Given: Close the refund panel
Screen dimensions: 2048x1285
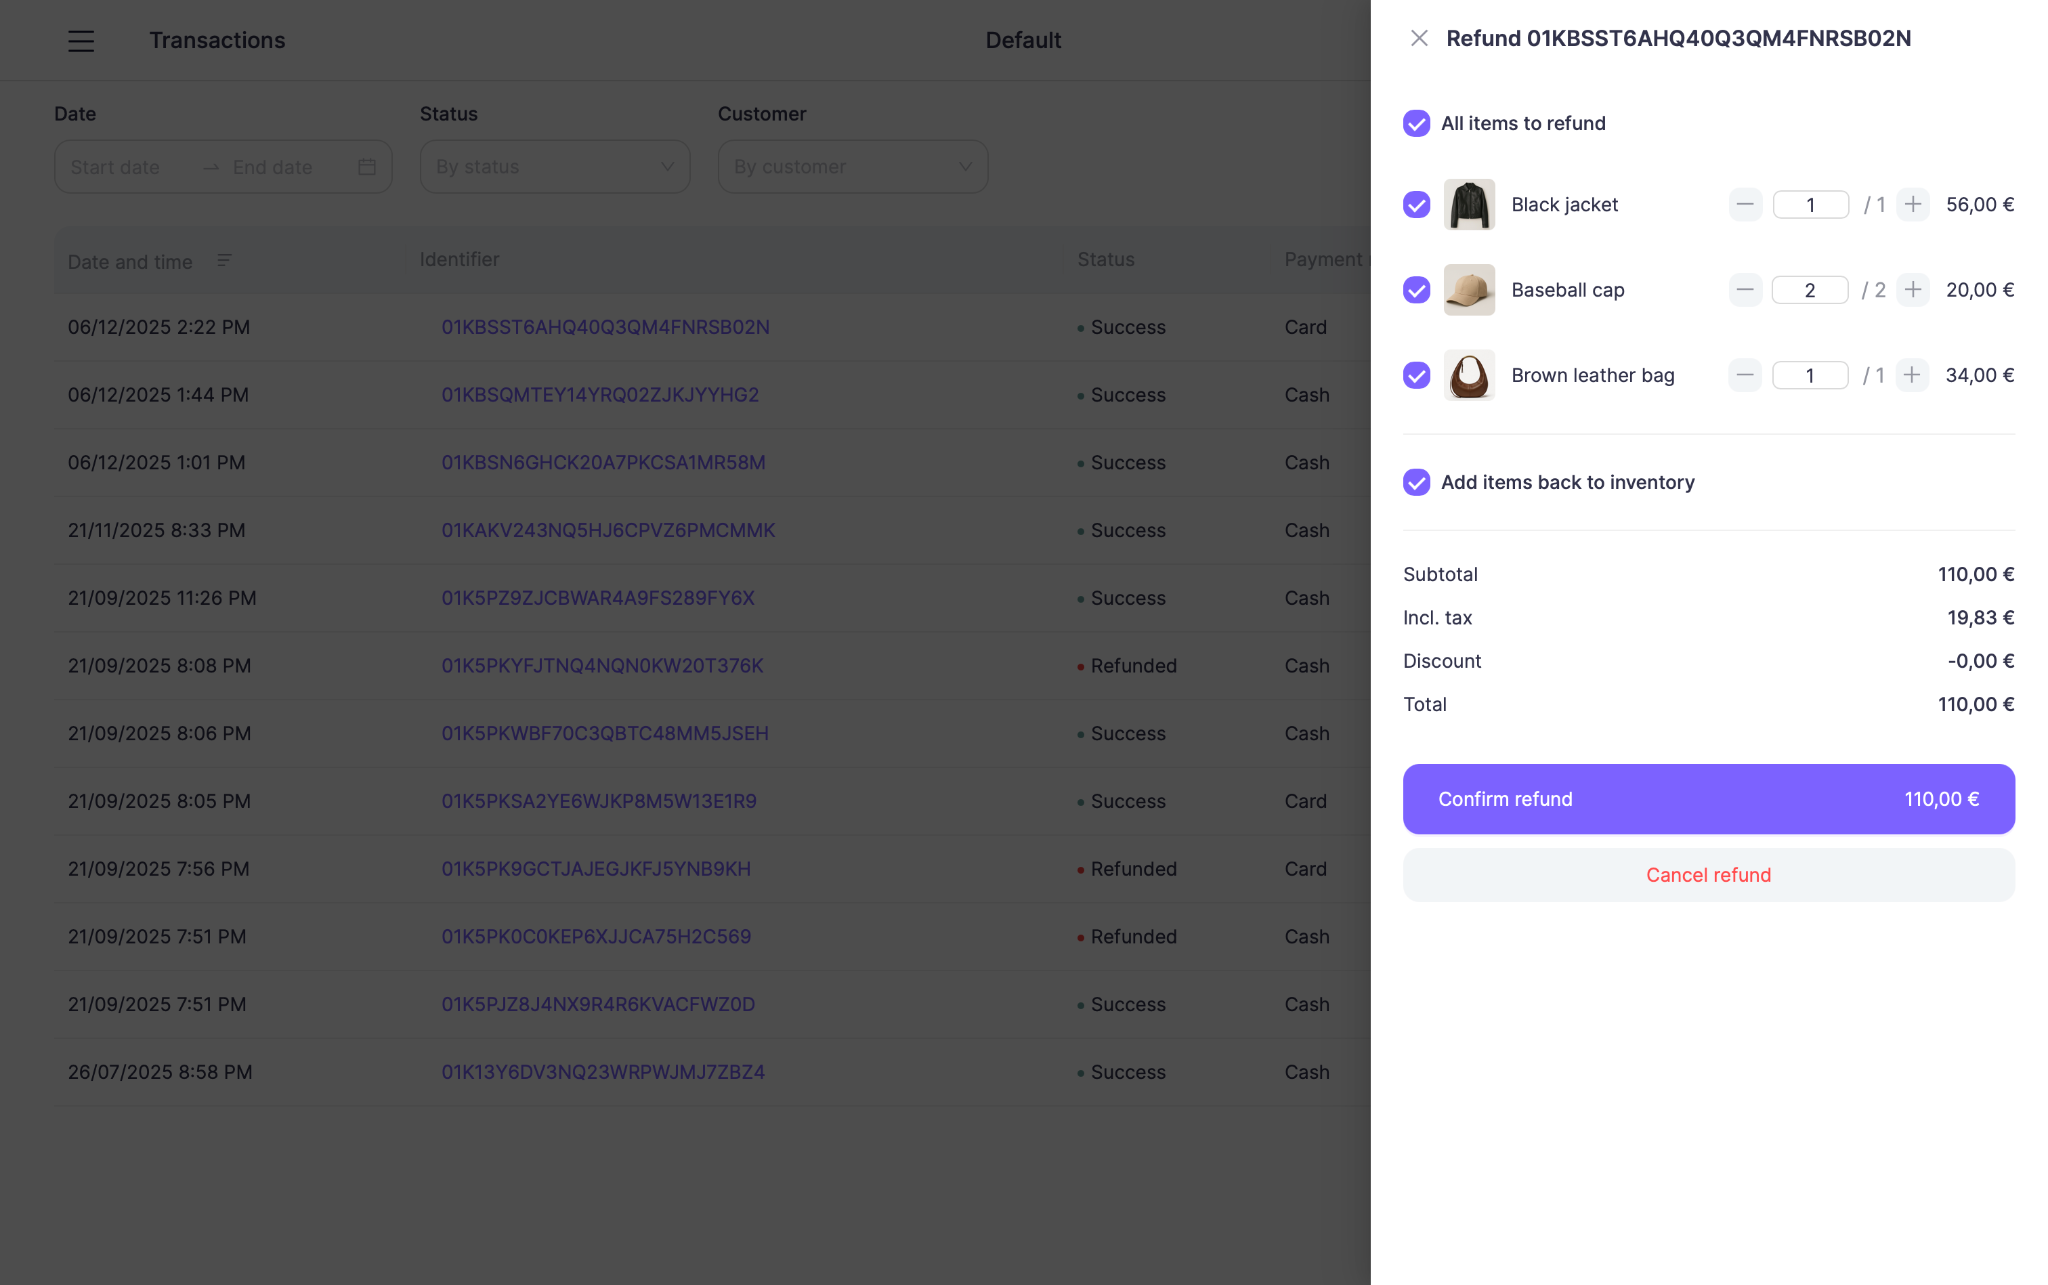Looking at the screenshot, I should click(x=1419, y=38).
